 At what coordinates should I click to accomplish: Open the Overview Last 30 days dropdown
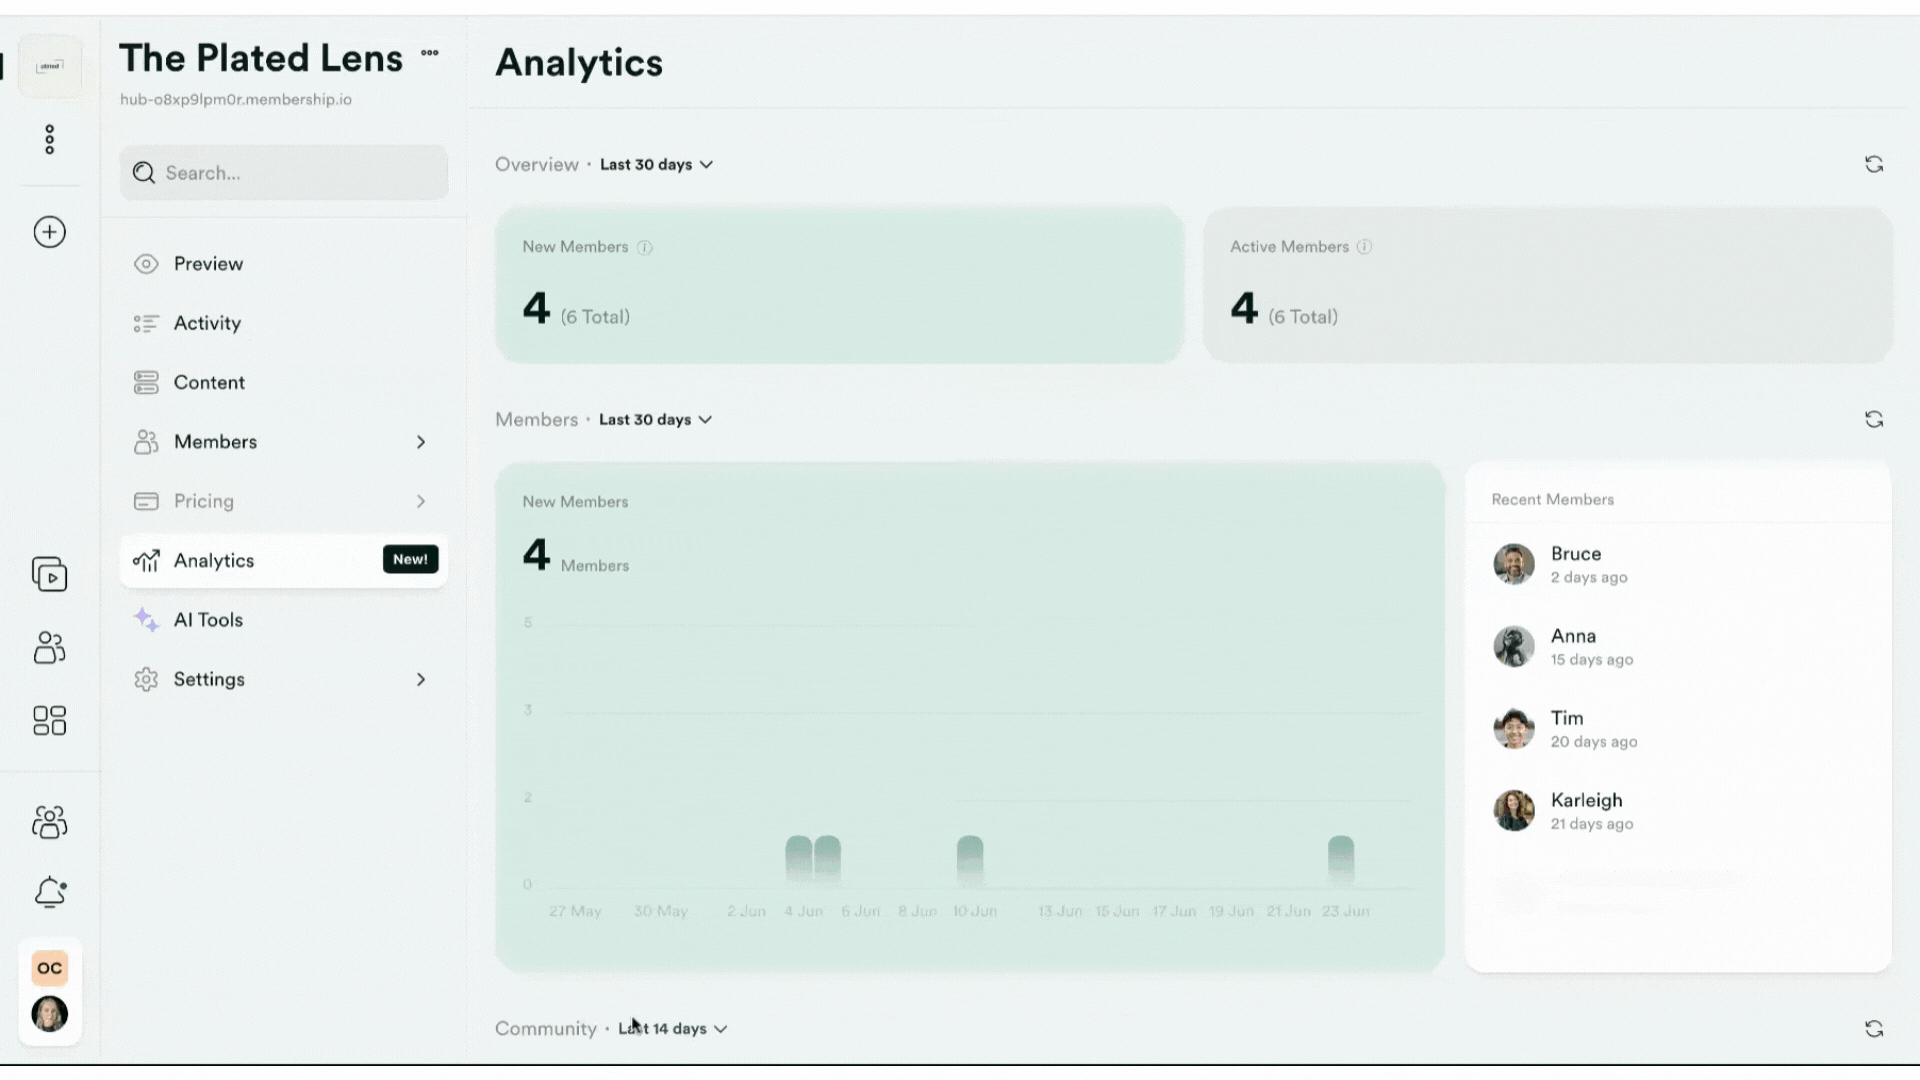pos(656,164)
